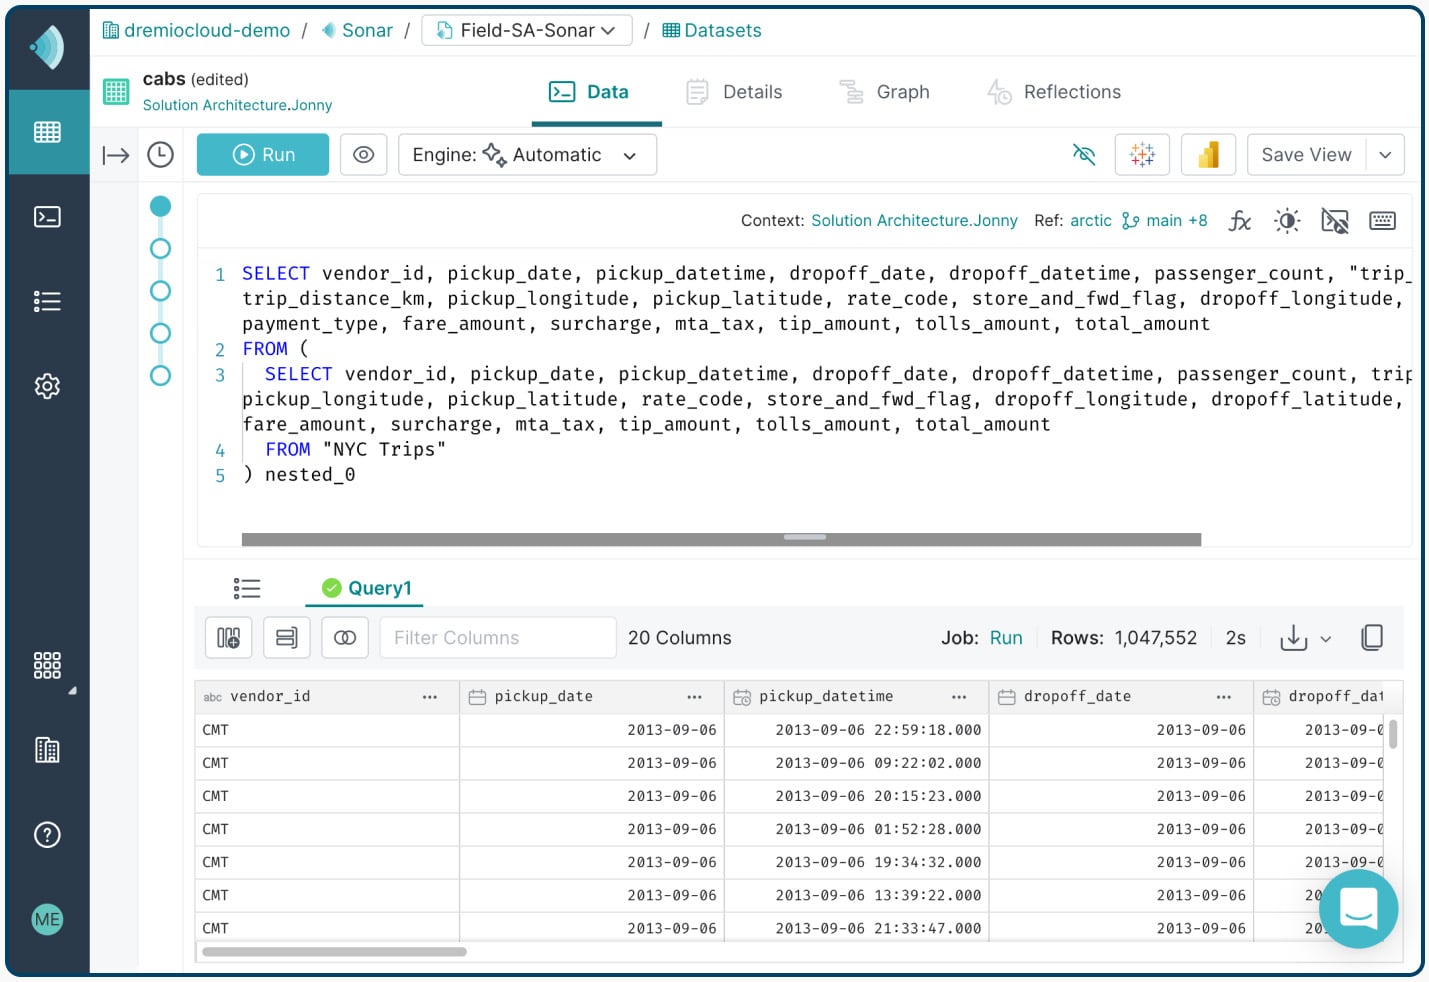Open the Jobs list icon in the sidebar
Screen dimensions: 1429x982
[x=47, y=301]
